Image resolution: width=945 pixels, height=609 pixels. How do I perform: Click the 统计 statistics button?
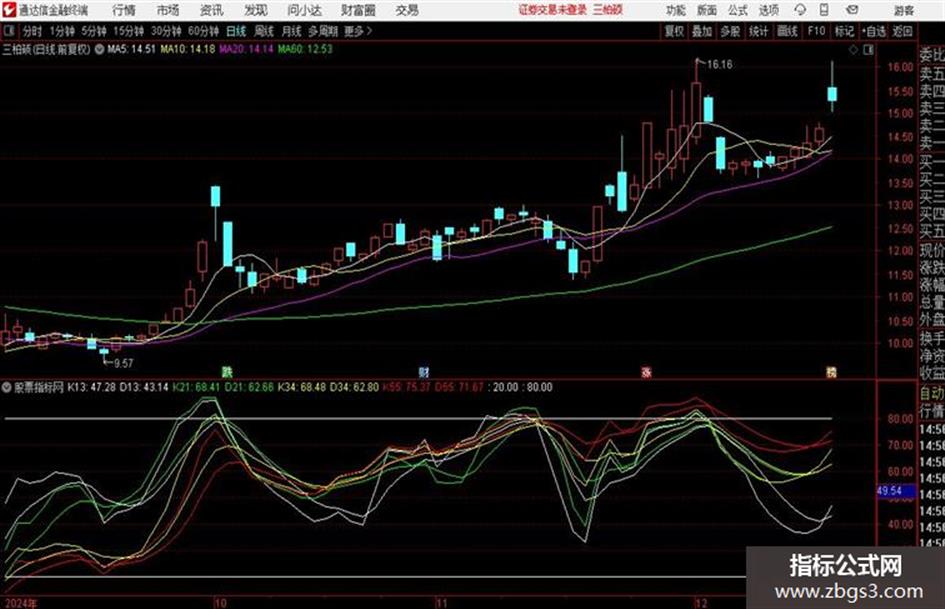[759, 31]
